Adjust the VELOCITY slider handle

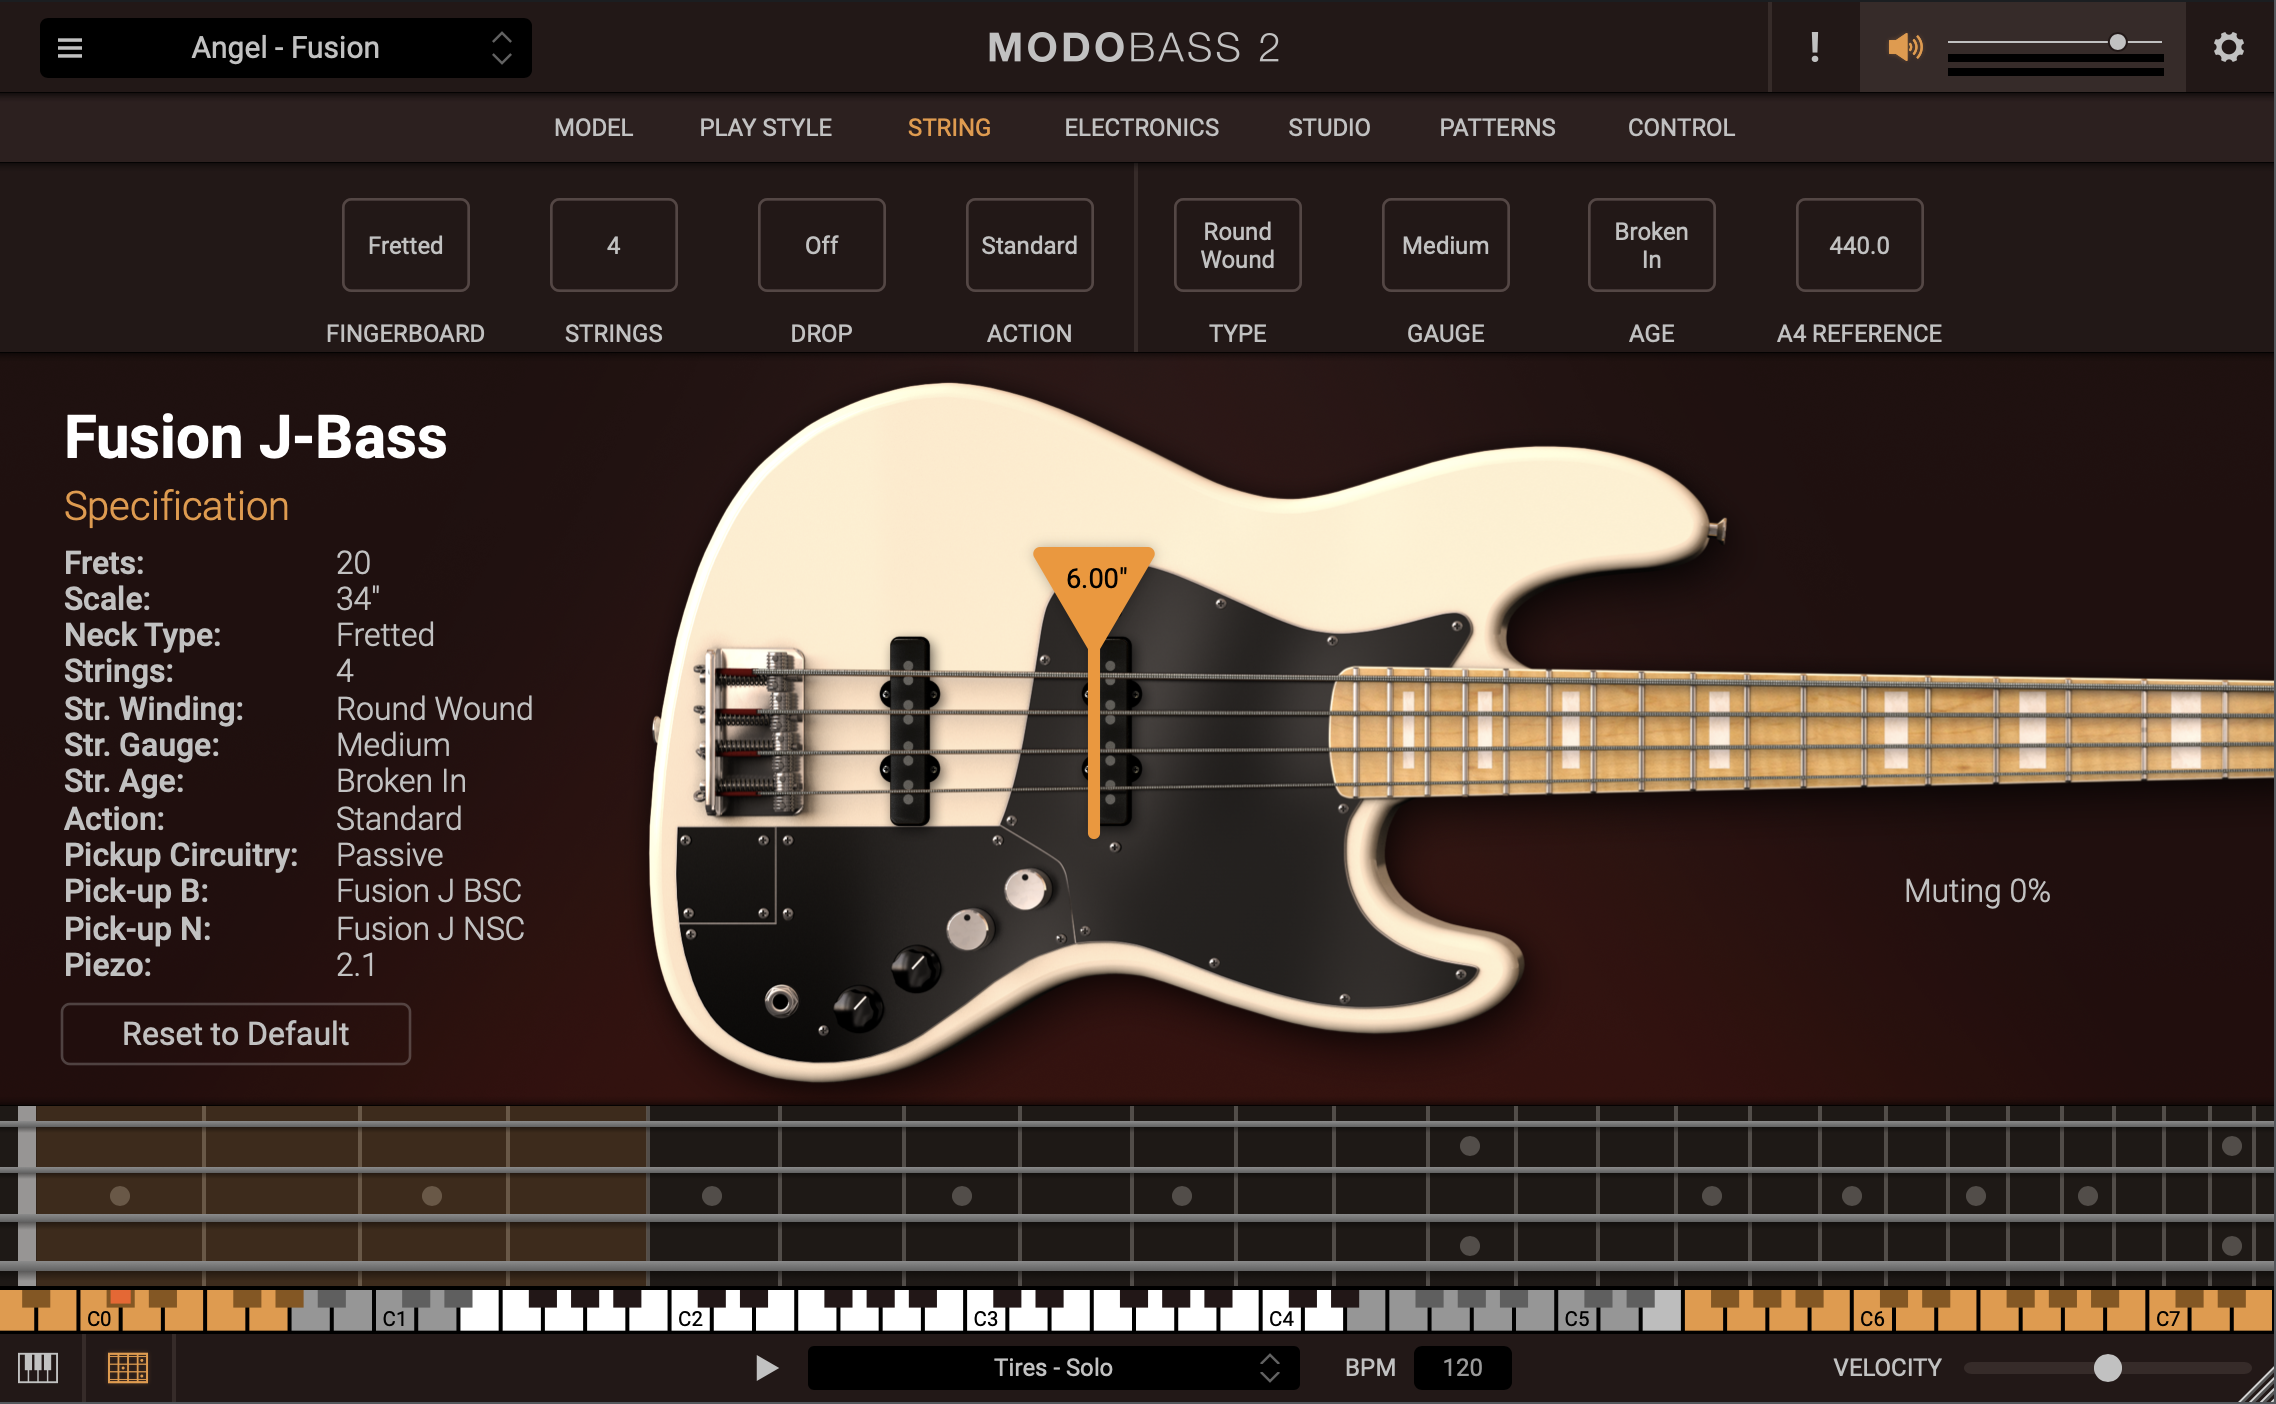tap(2107, 1367)
